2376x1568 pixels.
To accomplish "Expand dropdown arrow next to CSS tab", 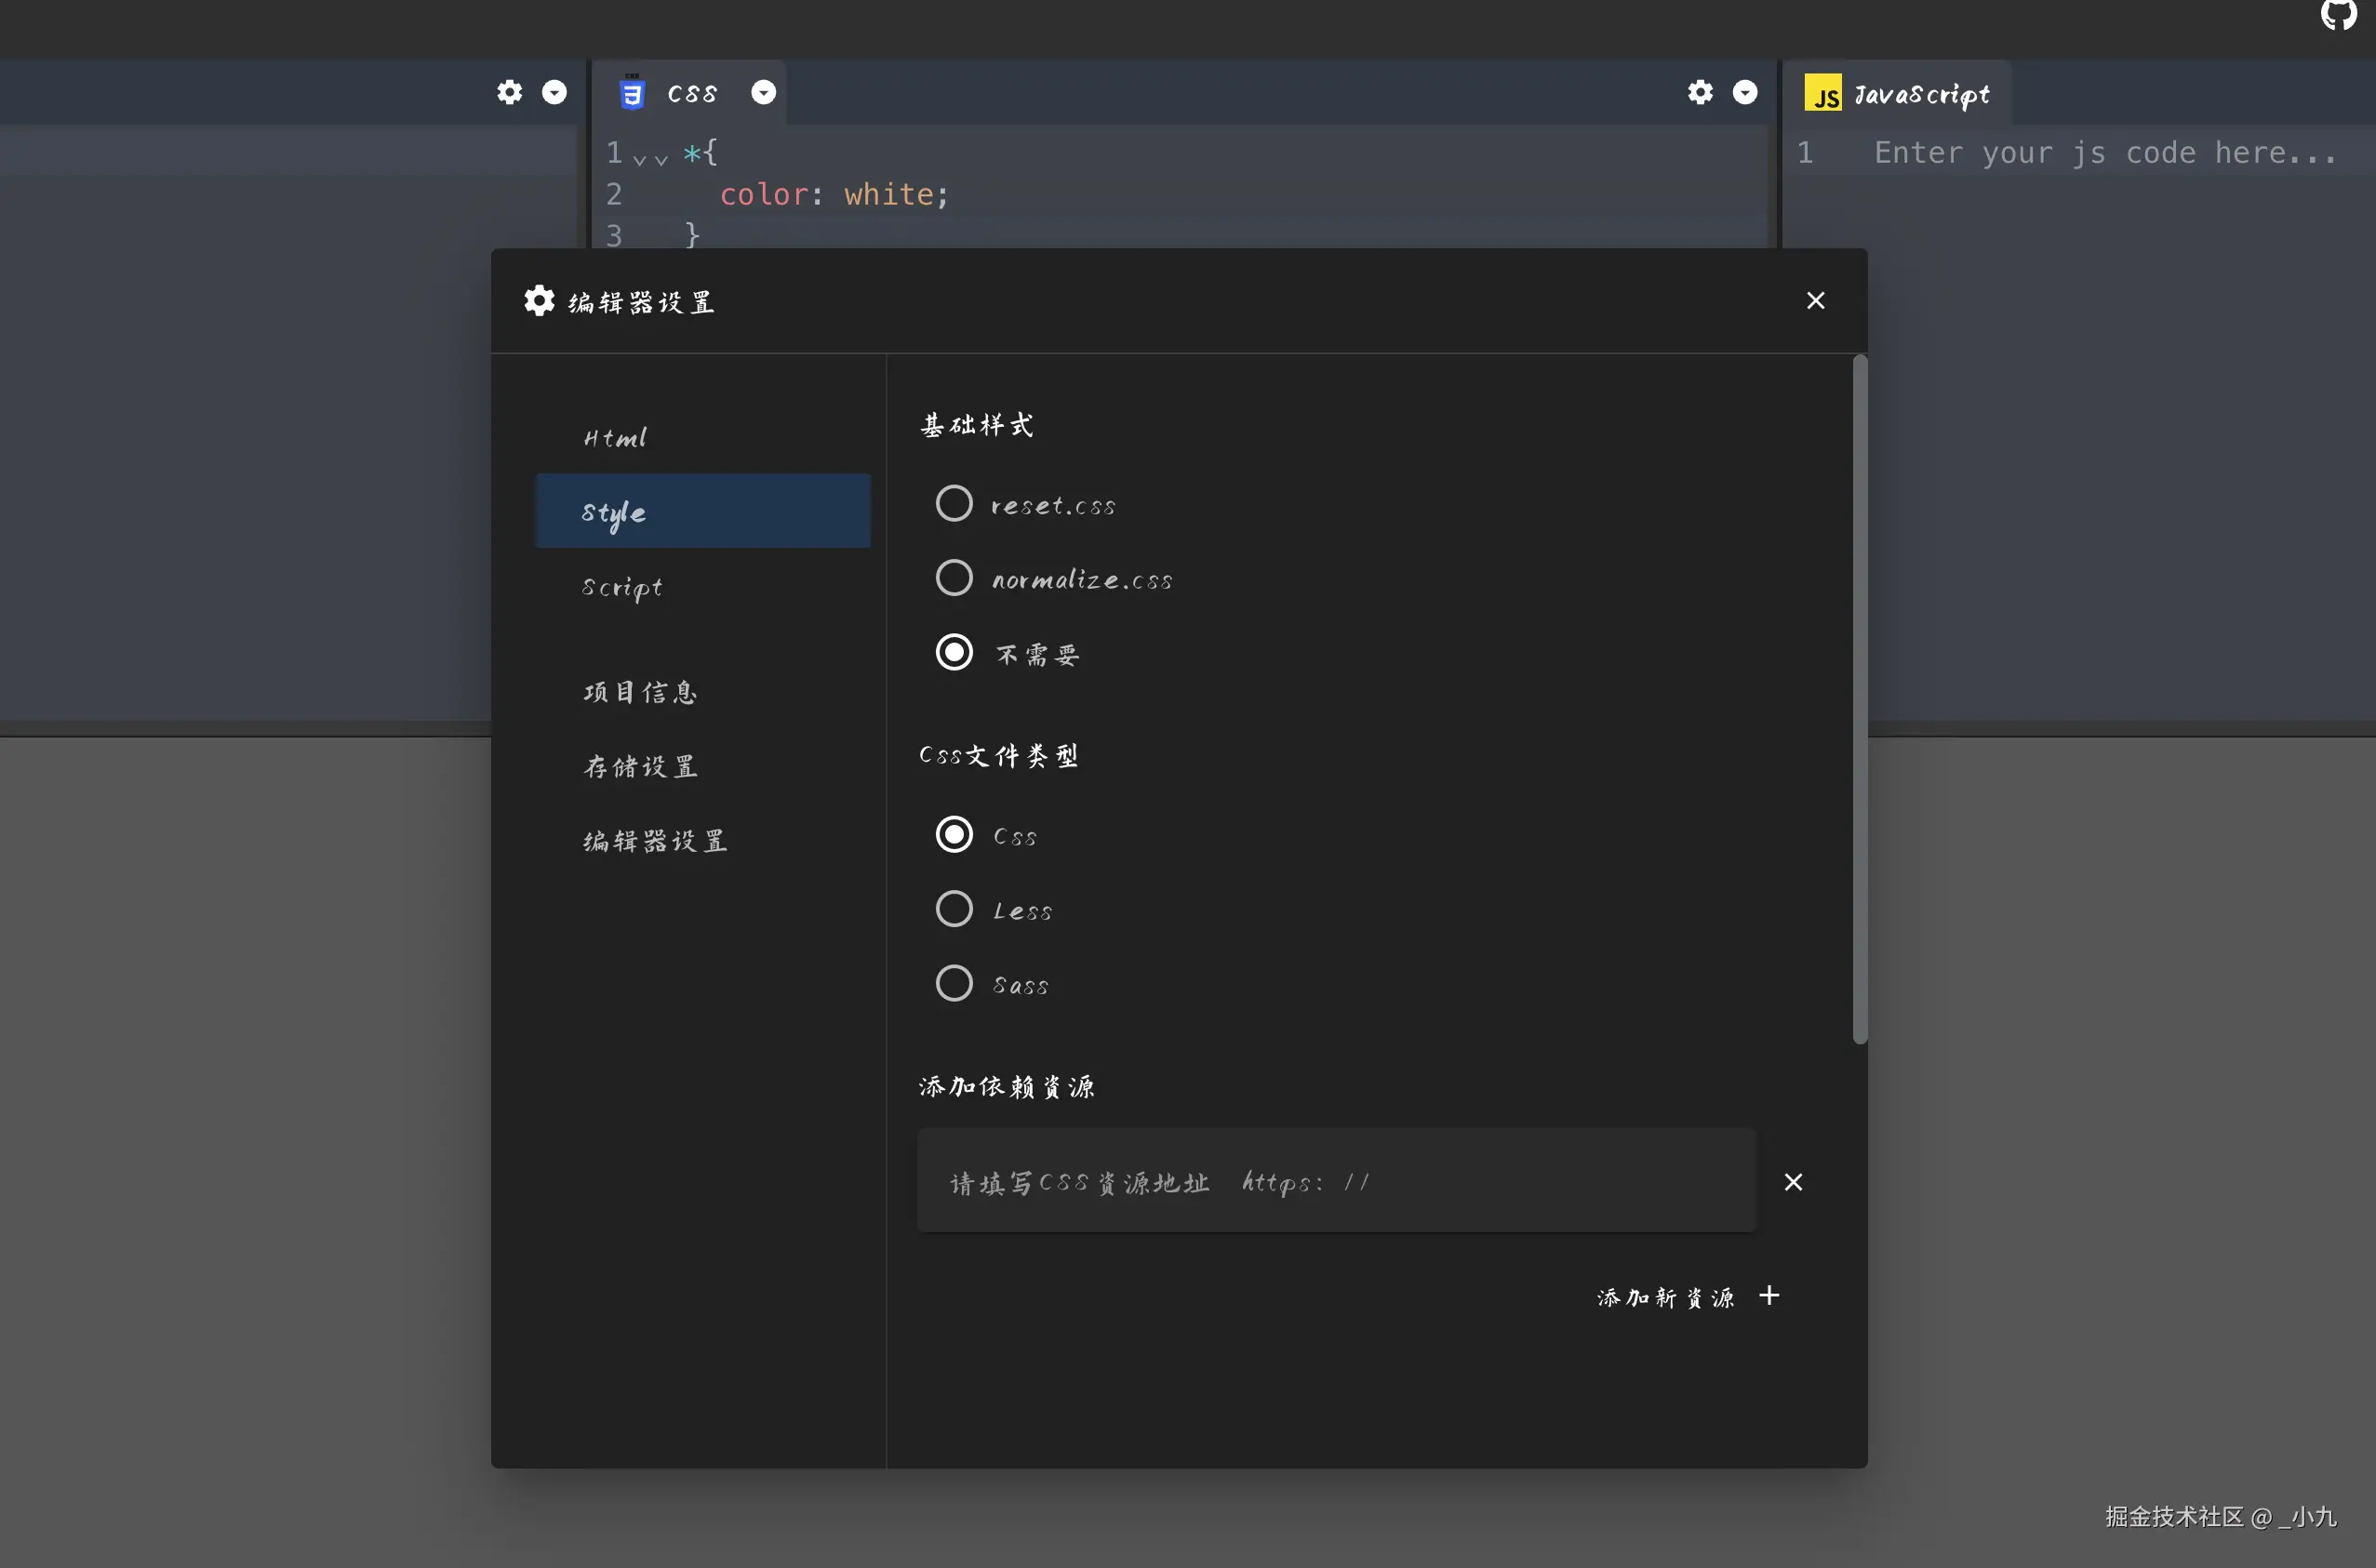I will tap(763, 92).
